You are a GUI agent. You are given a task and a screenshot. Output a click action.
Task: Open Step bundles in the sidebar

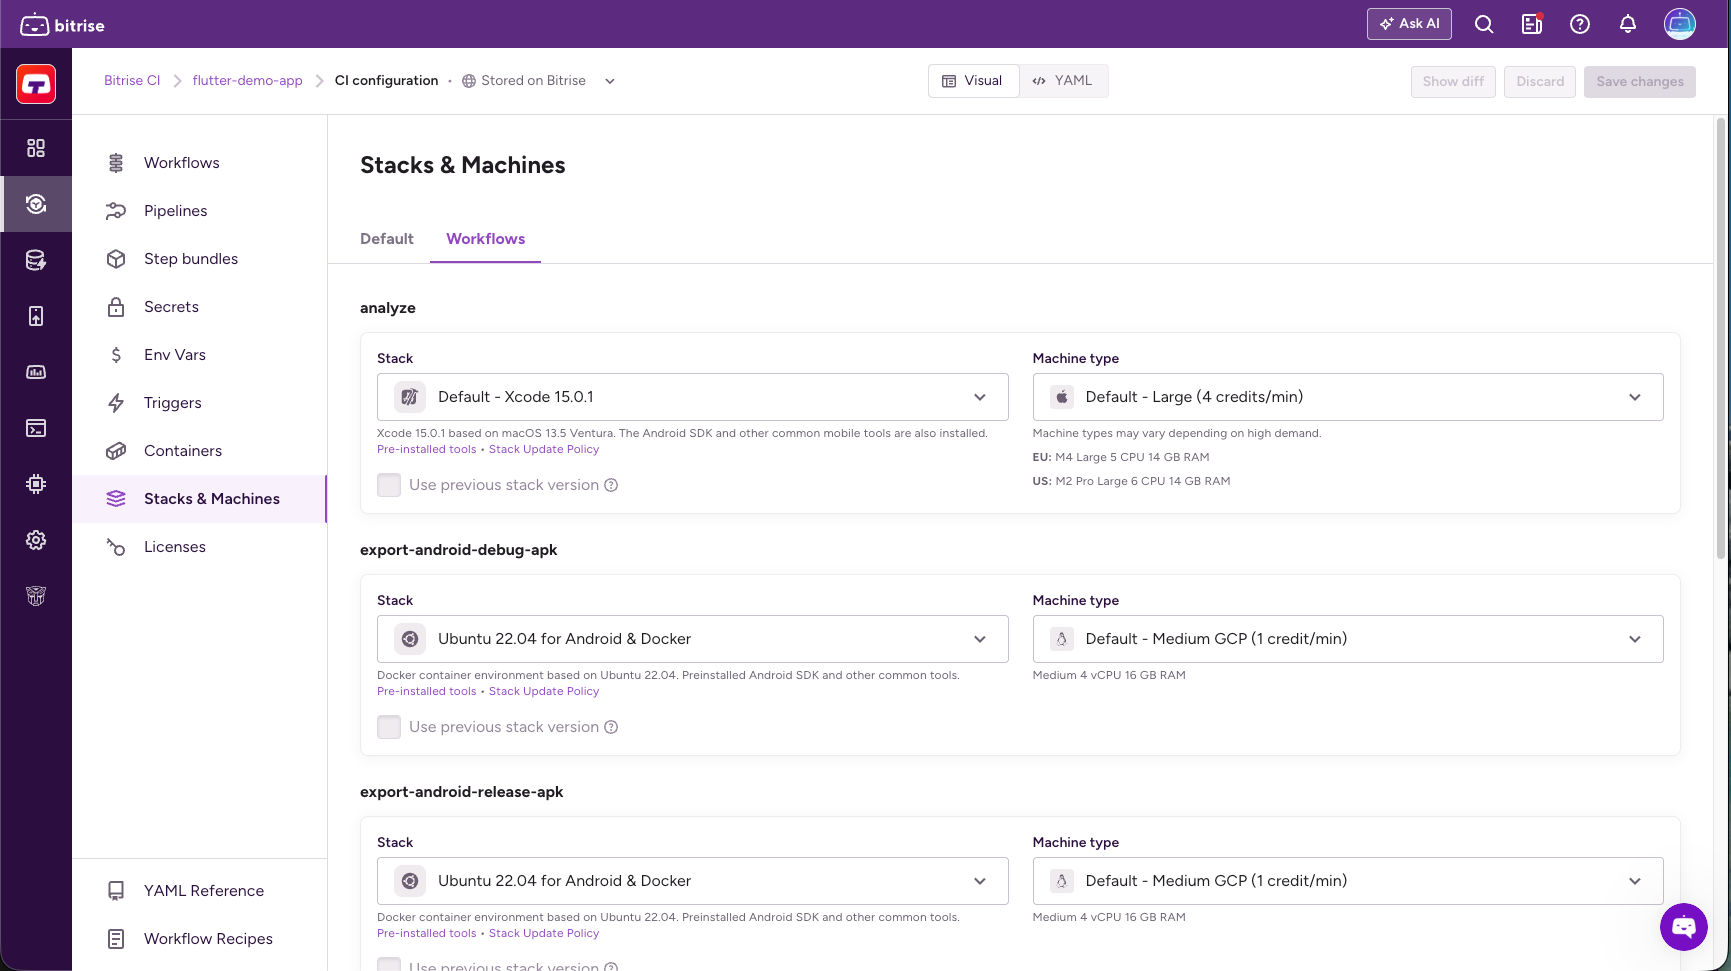(200, 259)
